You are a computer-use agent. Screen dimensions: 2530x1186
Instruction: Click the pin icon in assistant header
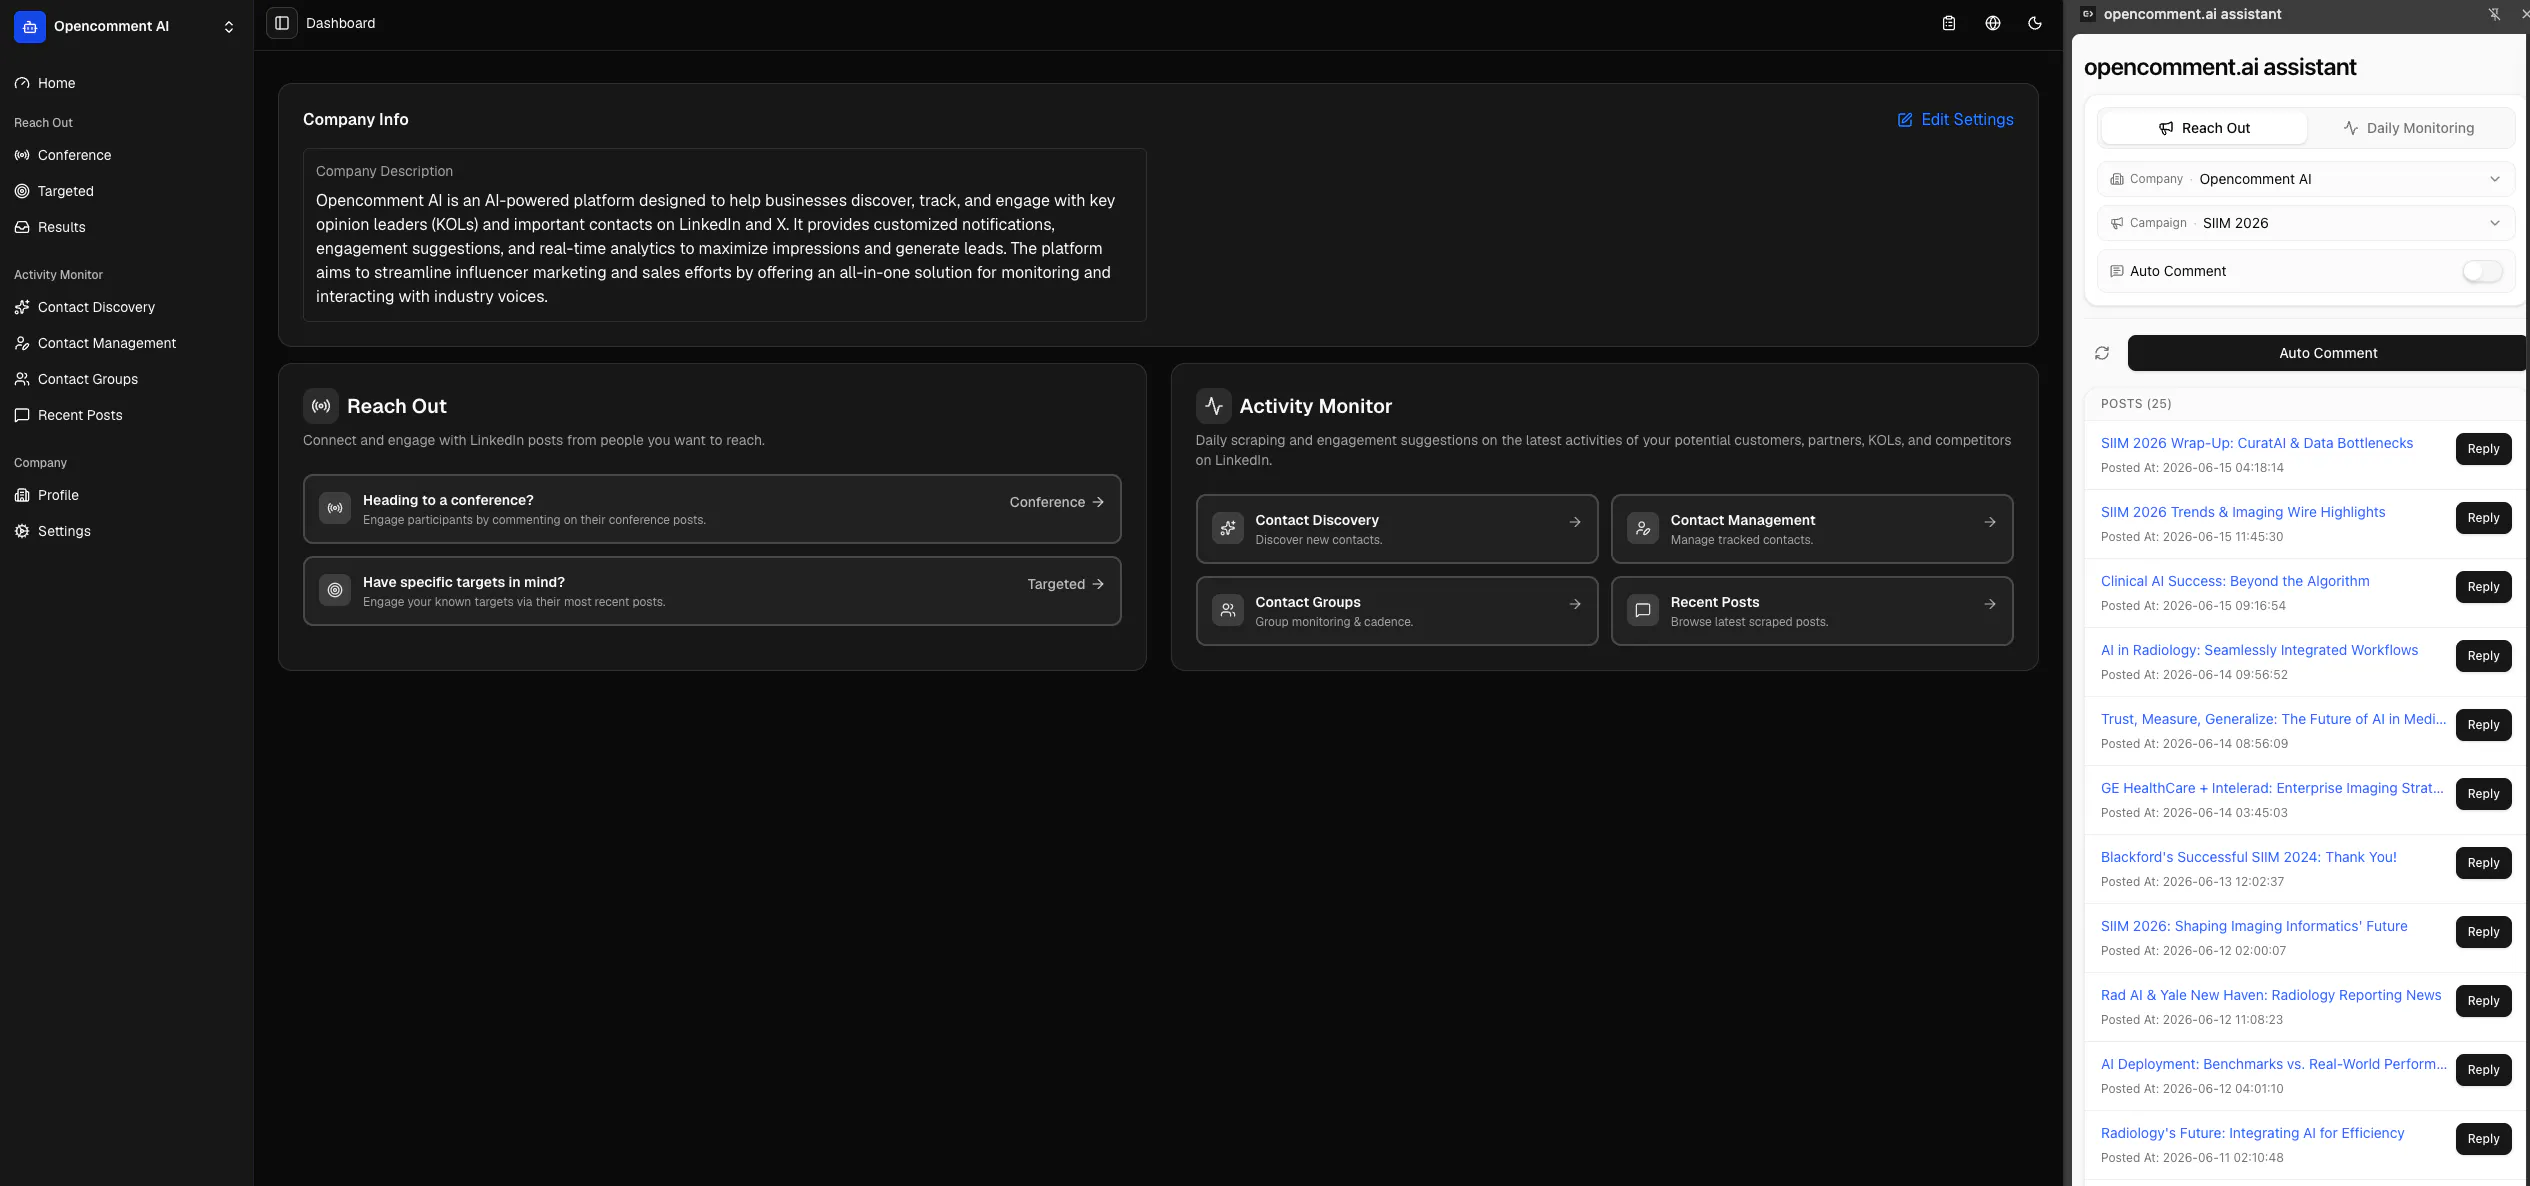2494,14
